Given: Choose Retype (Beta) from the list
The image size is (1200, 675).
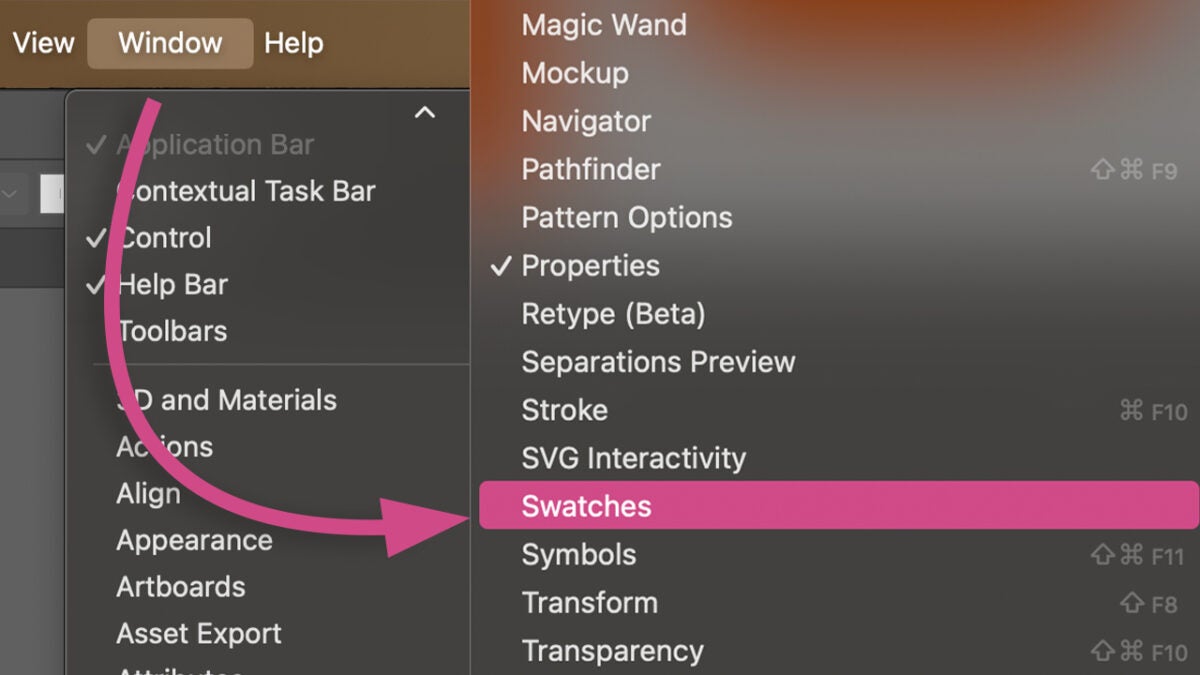Looking at the screenshot, I should click(613, 314).
